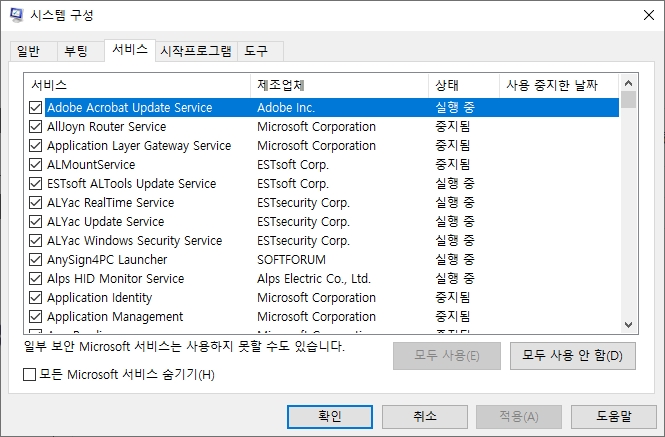665x437 pixels.
Task: Disable ALYac Windows Security Service checkbox
Action: click(36, 241)
